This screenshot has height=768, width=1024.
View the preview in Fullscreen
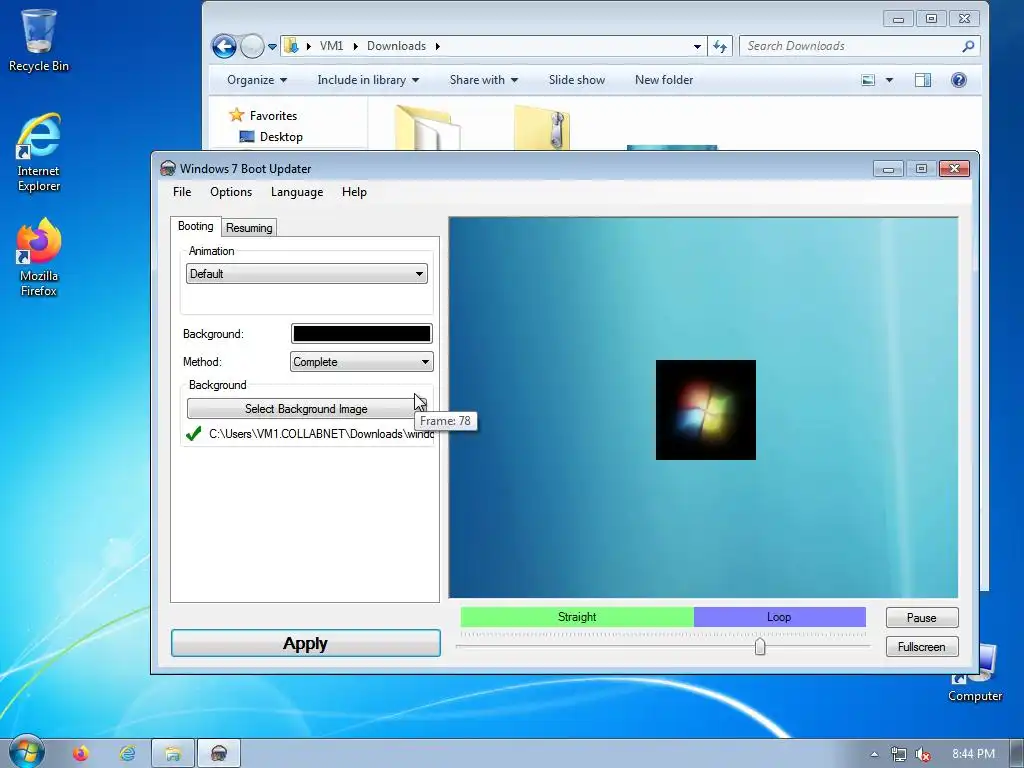pyautogui.click(x=921, y=647)
